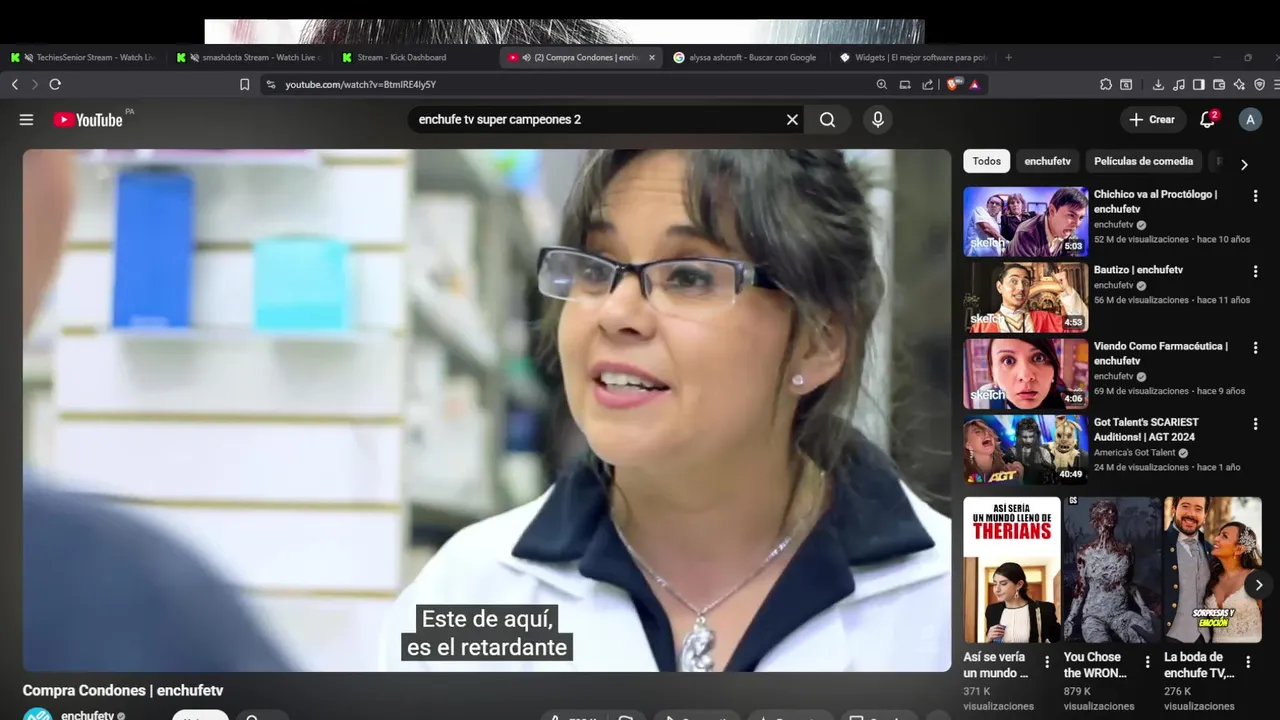
Task: Select the enchufetv filter chip
Action: (x=1047, y=161)
